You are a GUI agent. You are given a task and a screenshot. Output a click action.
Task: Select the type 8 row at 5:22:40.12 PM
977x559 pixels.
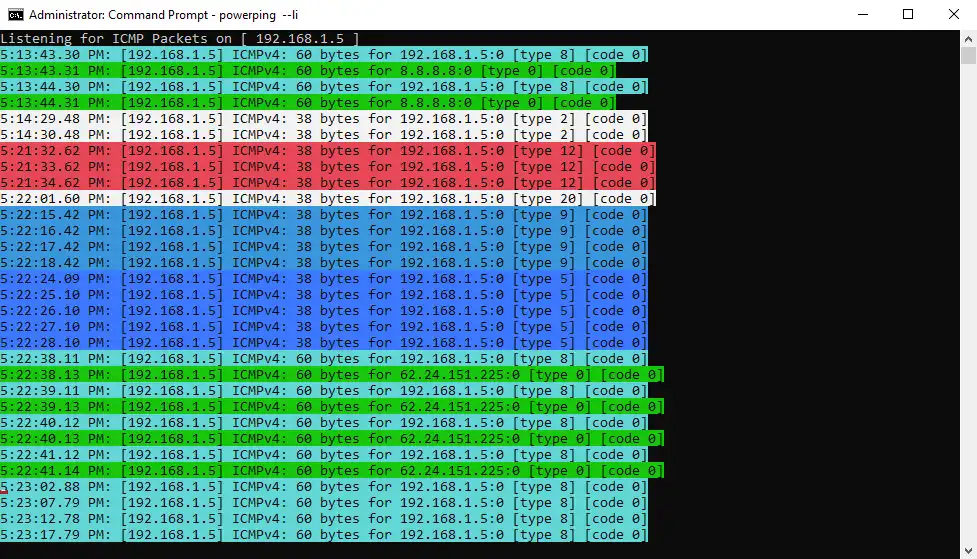[324, 423]
